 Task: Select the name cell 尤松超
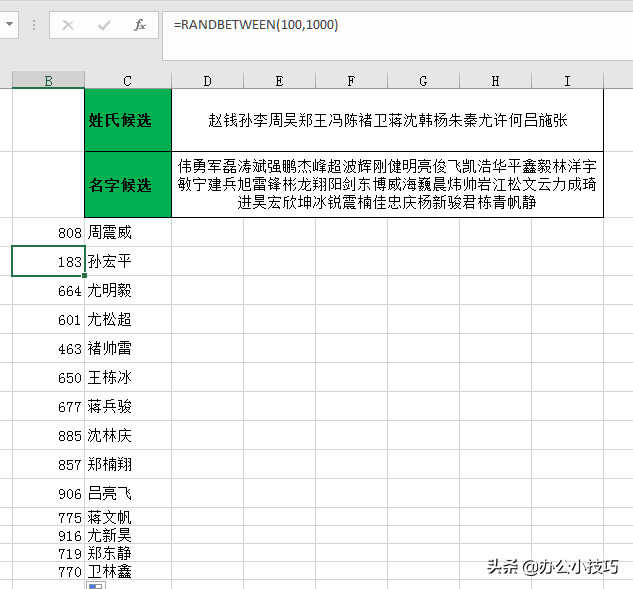128,319
